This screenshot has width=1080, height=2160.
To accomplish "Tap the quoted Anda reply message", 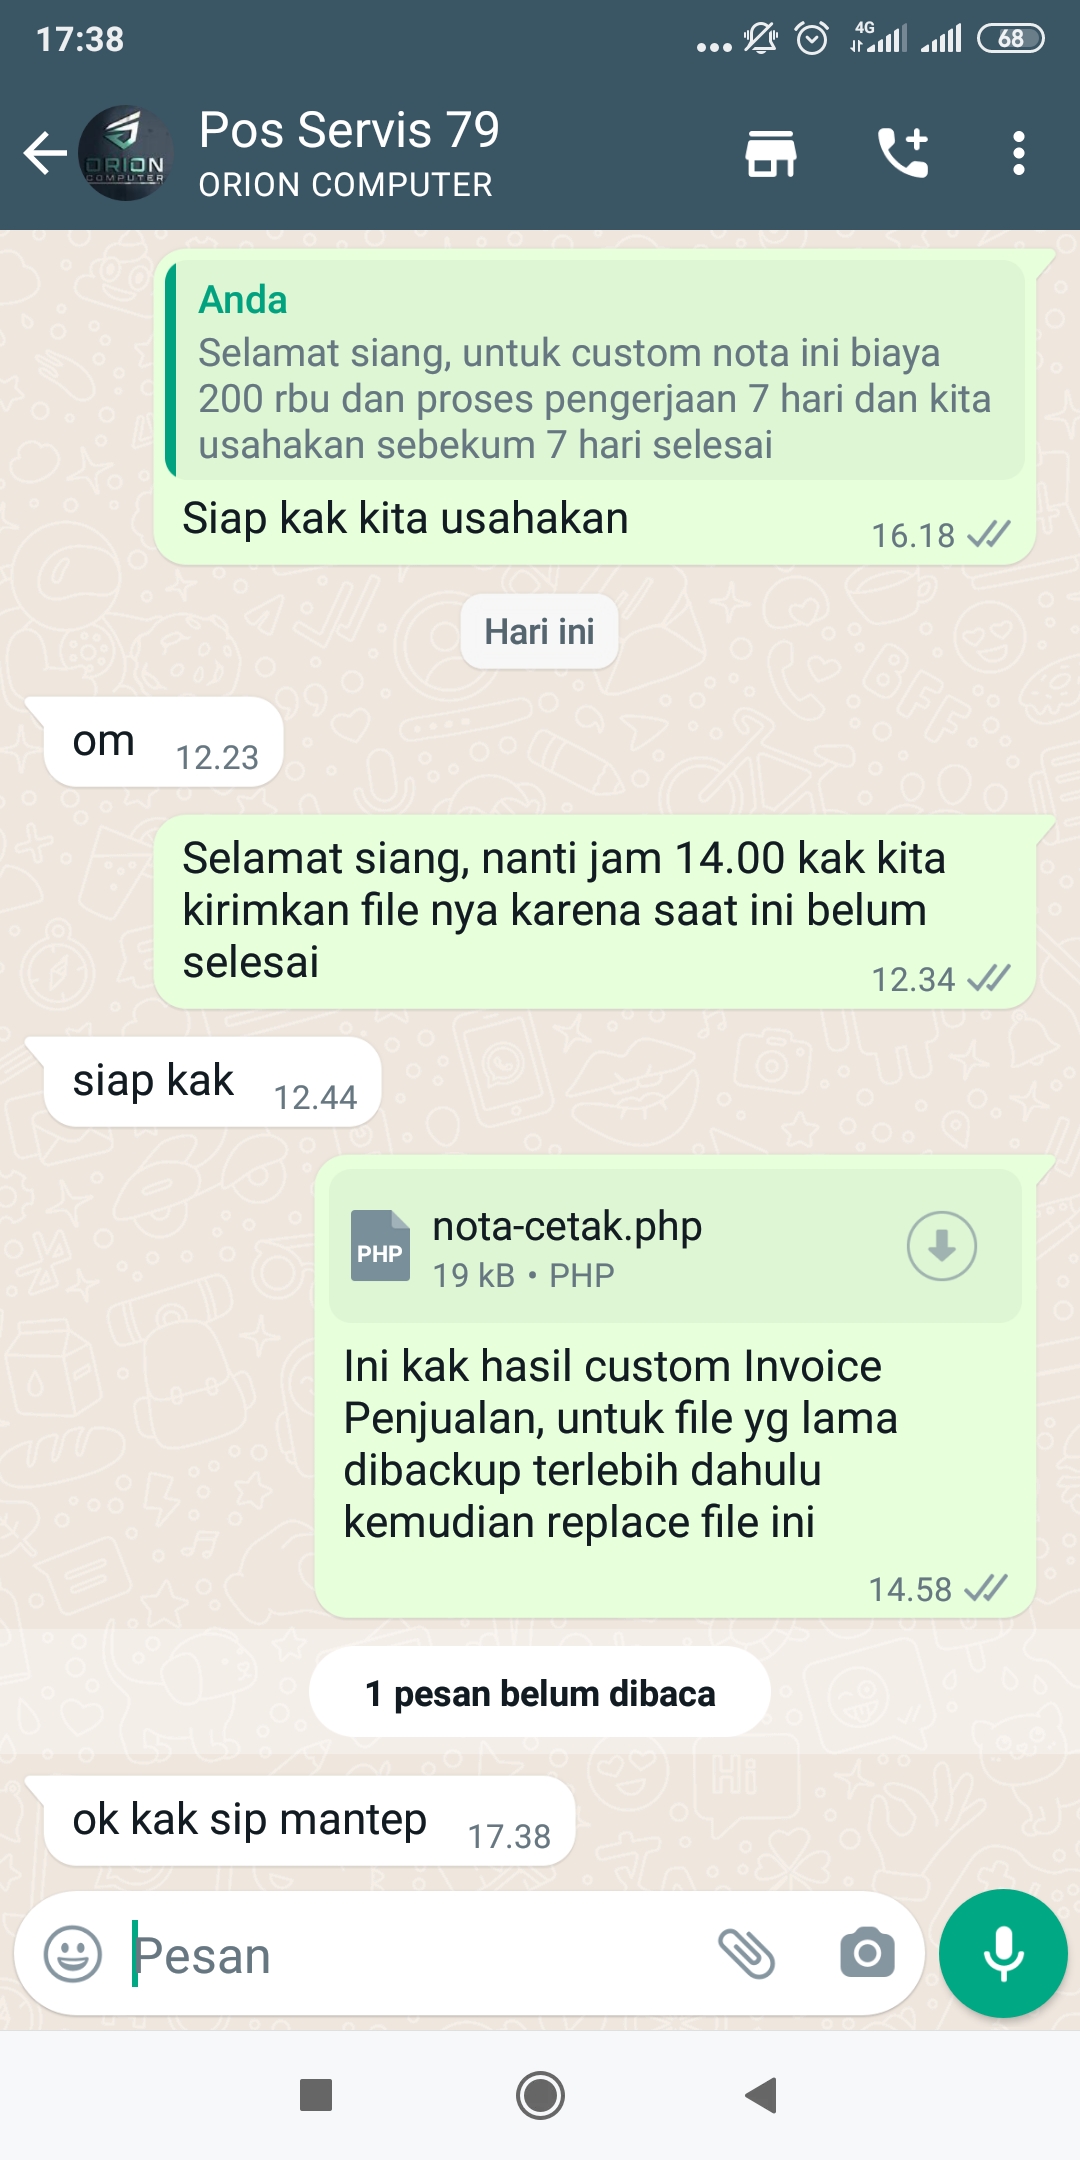I will pos(596,370).
